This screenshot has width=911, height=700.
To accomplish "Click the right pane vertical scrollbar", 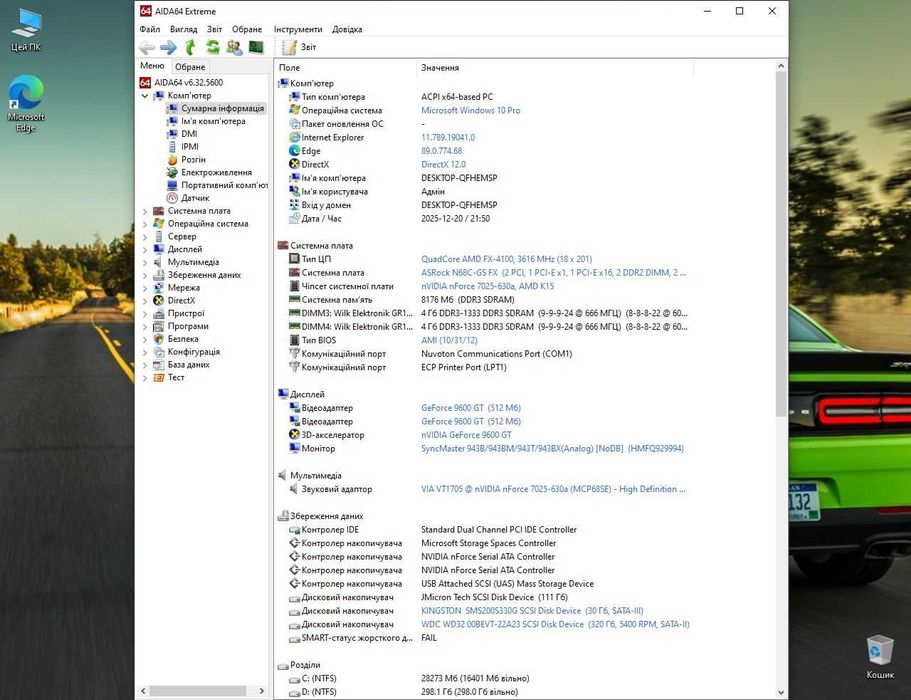I will pos(781,244).
